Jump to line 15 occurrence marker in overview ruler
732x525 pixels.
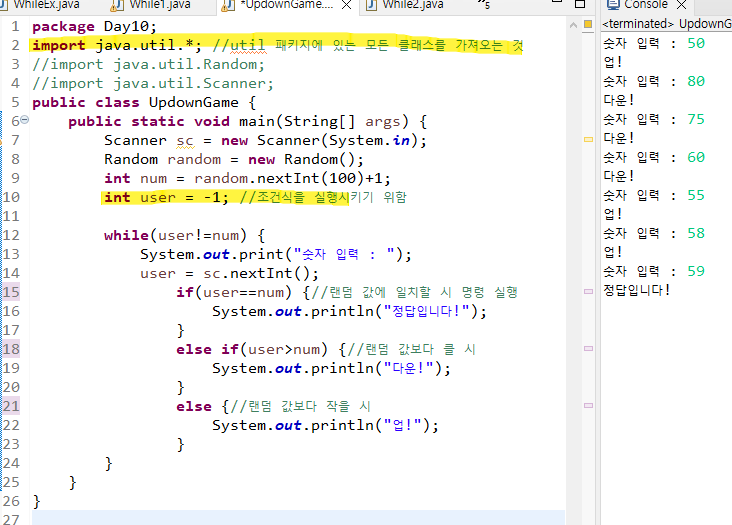[588, 291]
